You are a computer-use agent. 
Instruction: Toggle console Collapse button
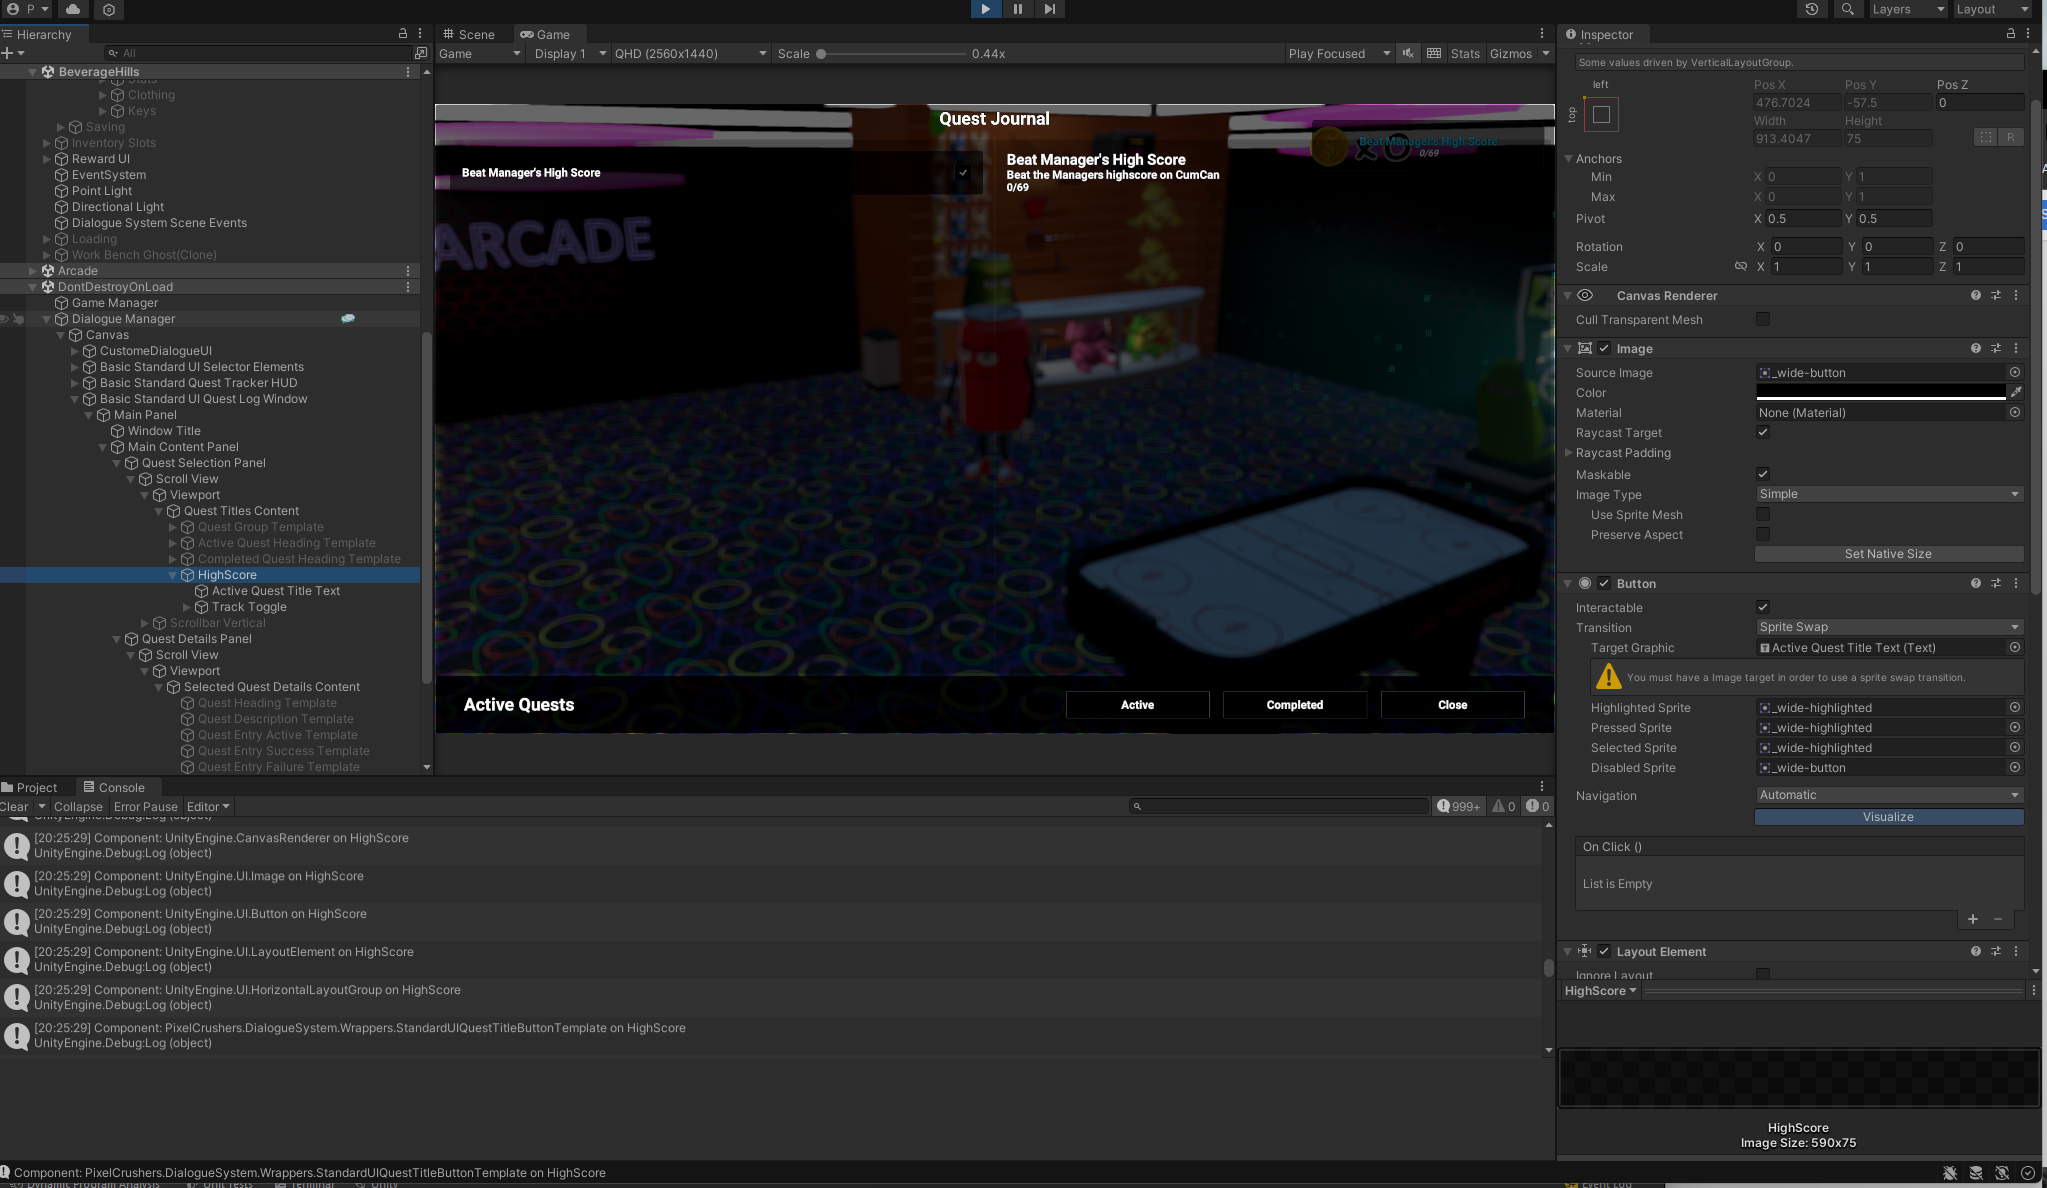78,807
